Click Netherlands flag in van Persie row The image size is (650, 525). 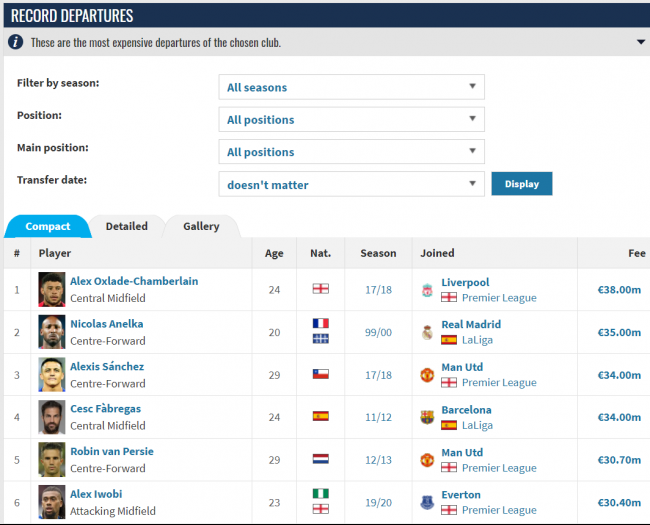point(320,459)
